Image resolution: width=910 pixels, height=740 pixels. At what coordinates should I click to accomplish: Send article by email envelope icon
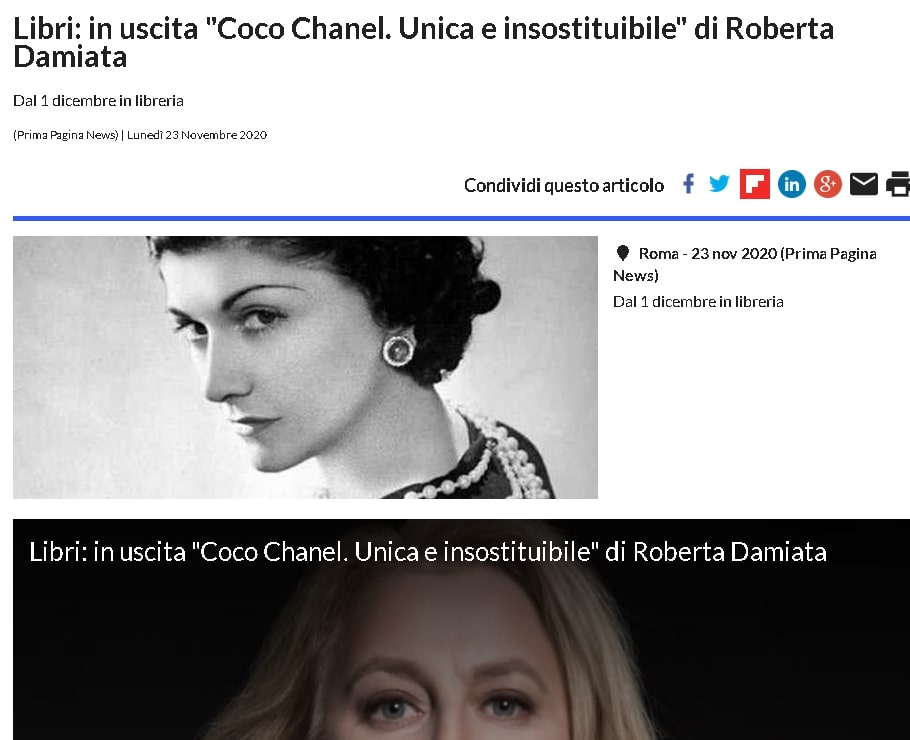tap(864, 184)
